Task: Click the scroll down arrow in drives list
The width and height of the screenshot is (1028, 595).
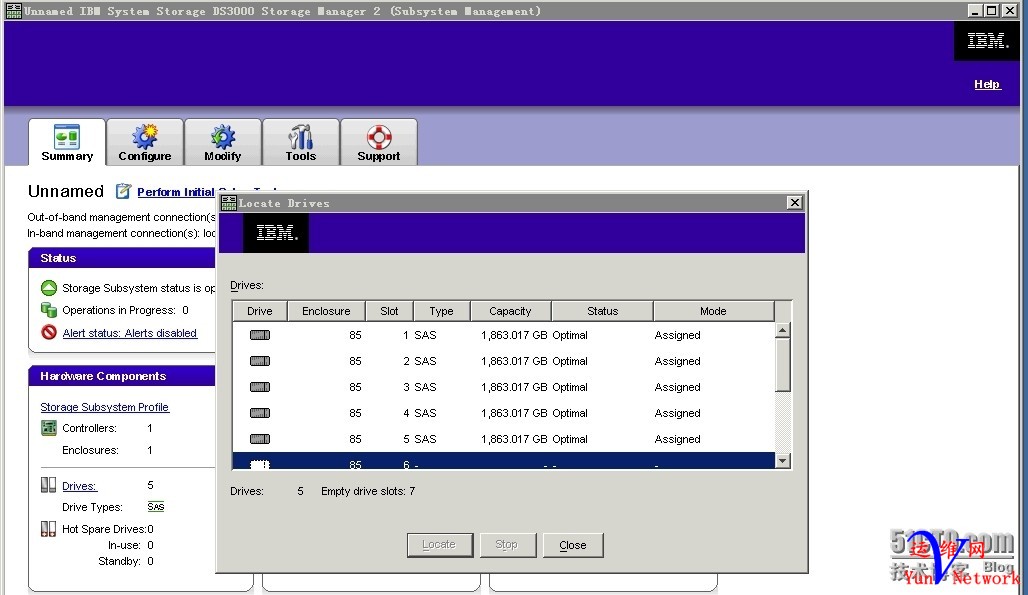Action: (x=782, y=461)
